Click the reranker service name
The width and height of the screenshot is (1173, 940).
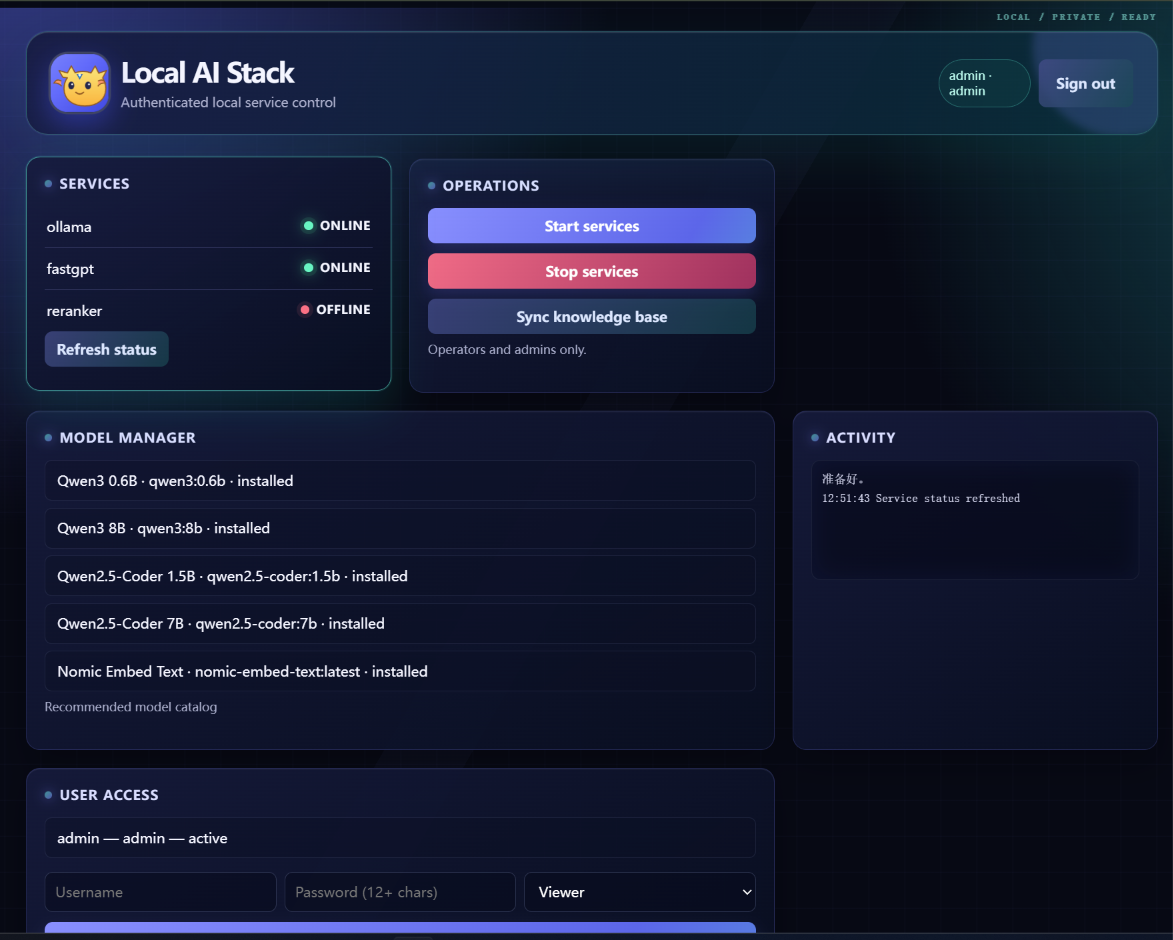[74, 310]
